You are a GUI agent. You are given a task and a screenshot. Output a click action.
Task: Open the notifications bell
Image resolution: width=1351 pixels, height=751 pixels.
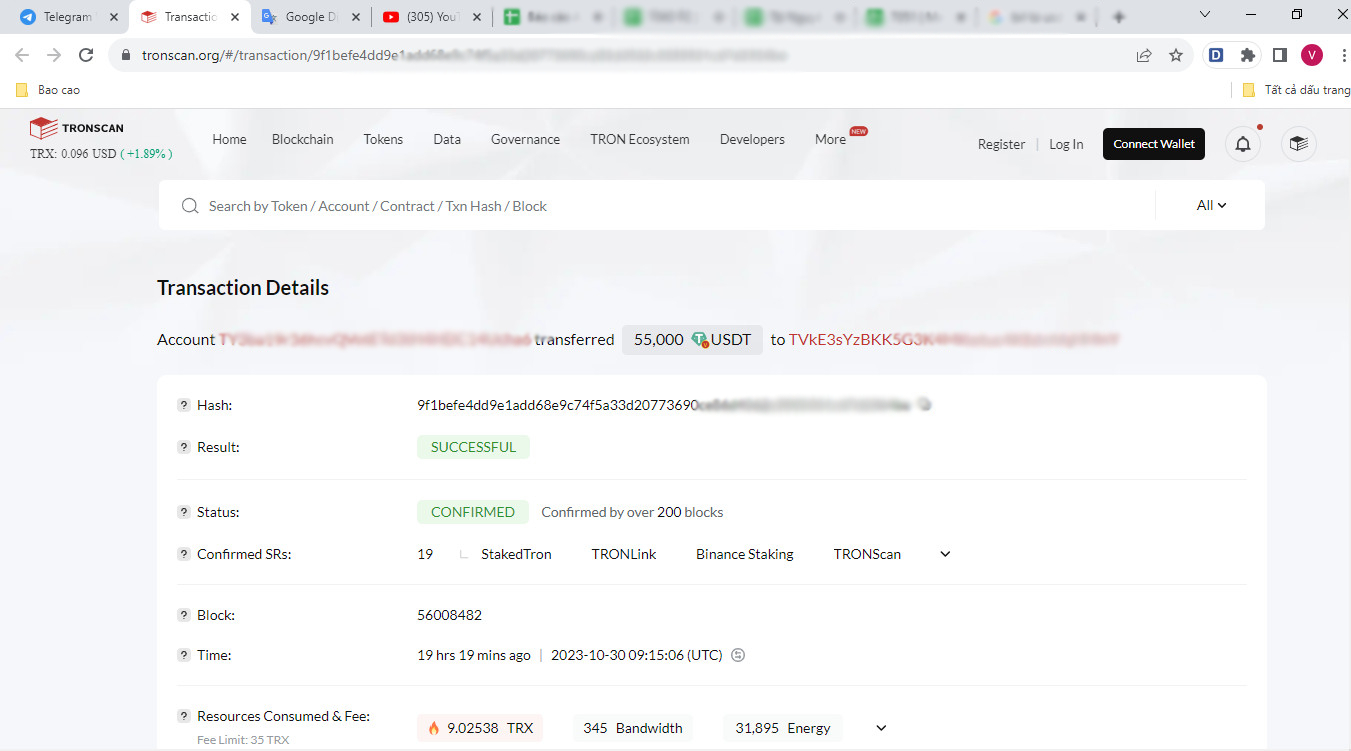pos(1243,144)
